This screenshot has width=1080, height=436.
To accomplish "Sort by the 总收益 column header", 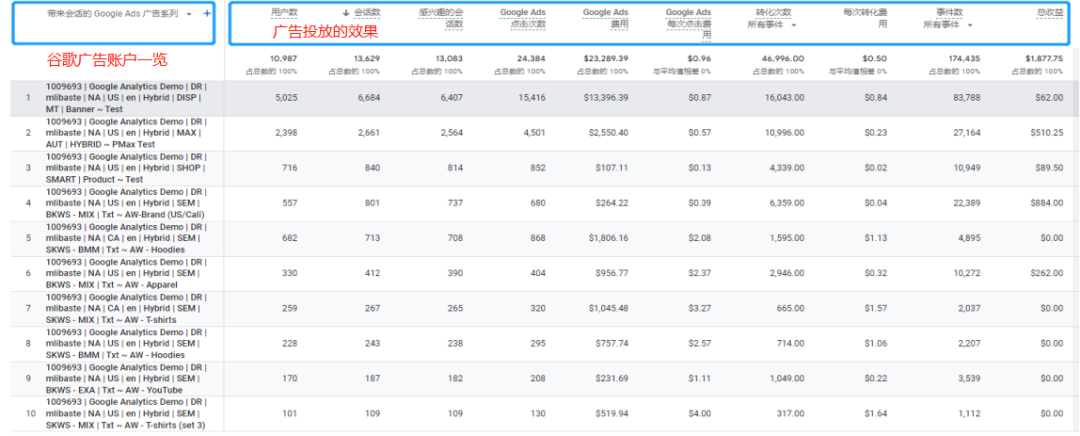I will (1050, 12).
